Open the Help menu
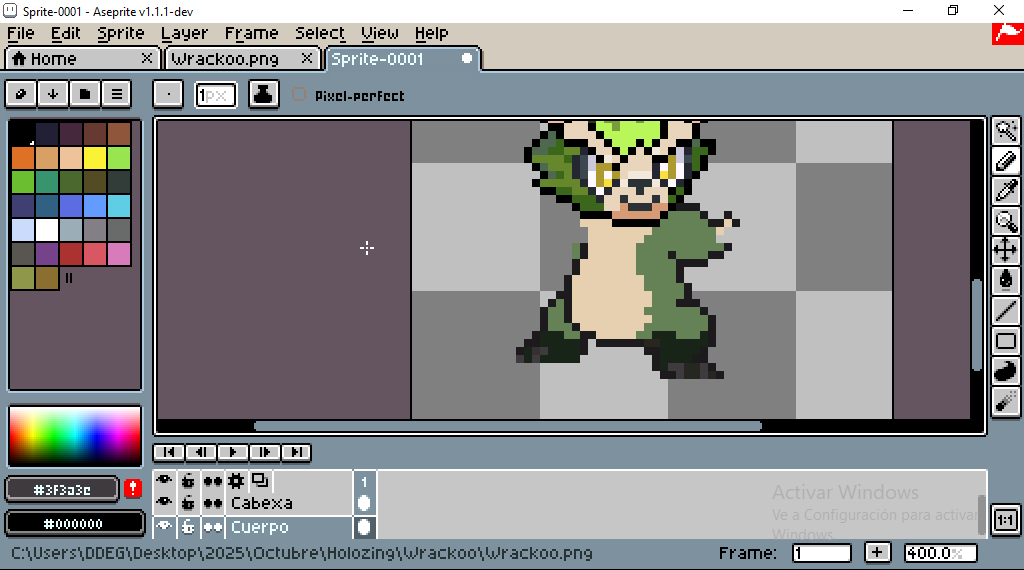The width and height of the screenshot is (1024, 570). (431, 33)
